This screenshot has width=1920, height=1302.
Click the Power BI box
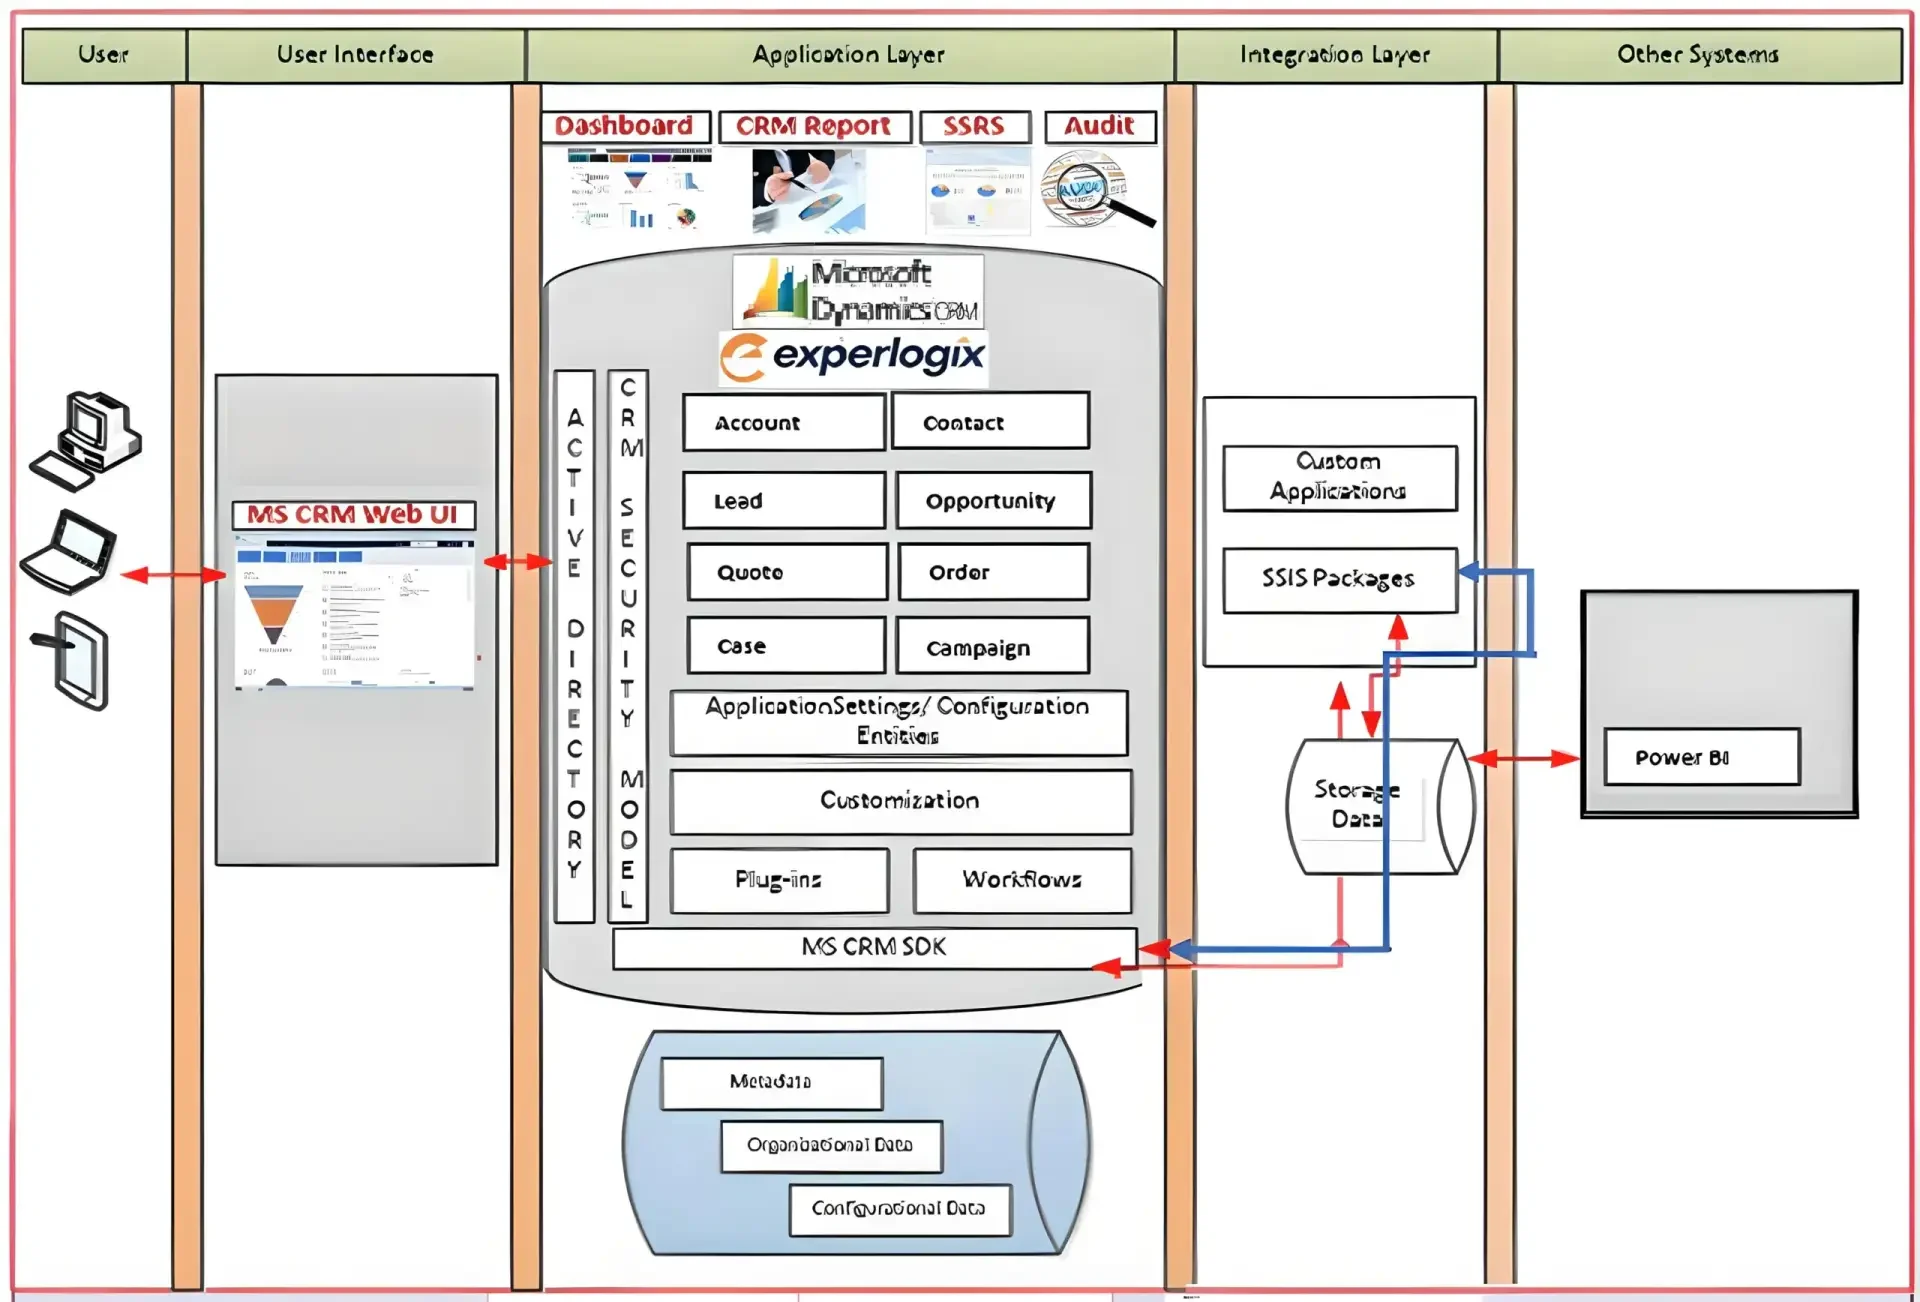[1702, 757]
